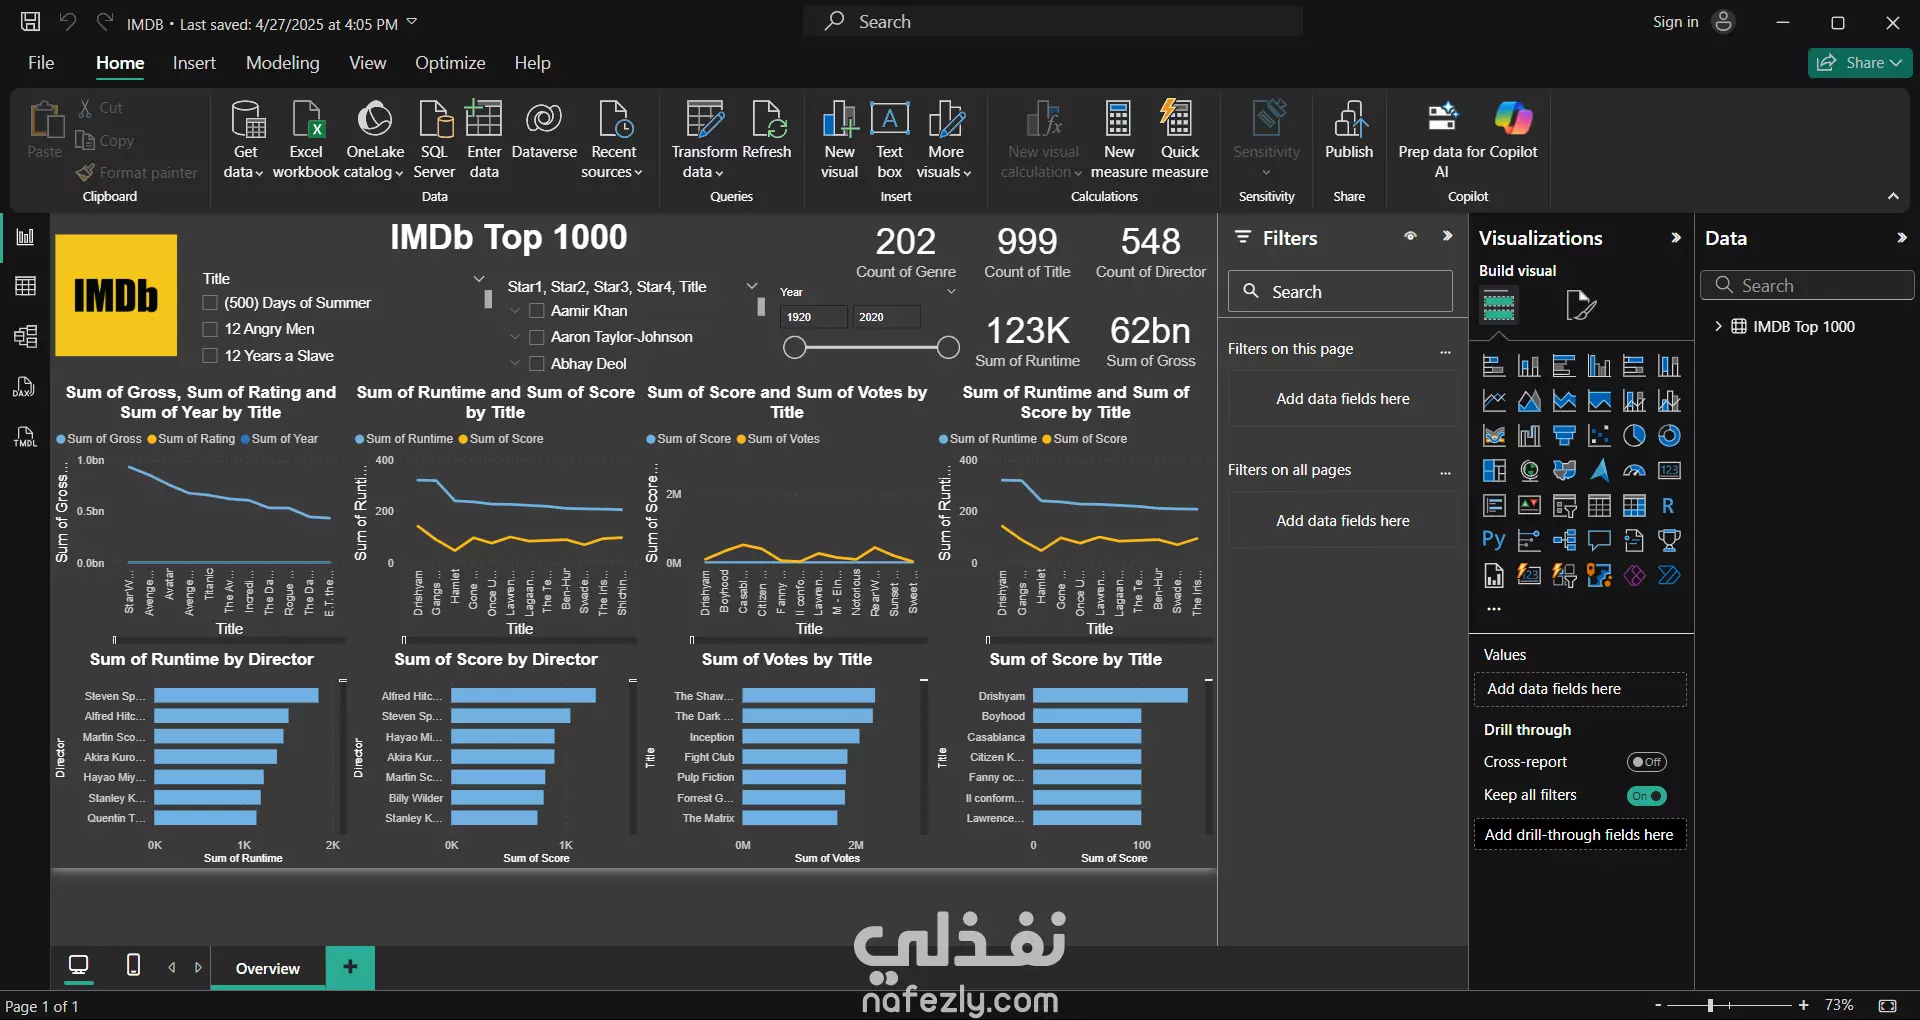Pick the scatter chart visual
The image size is (1920, 1020).
point(1599,436)
